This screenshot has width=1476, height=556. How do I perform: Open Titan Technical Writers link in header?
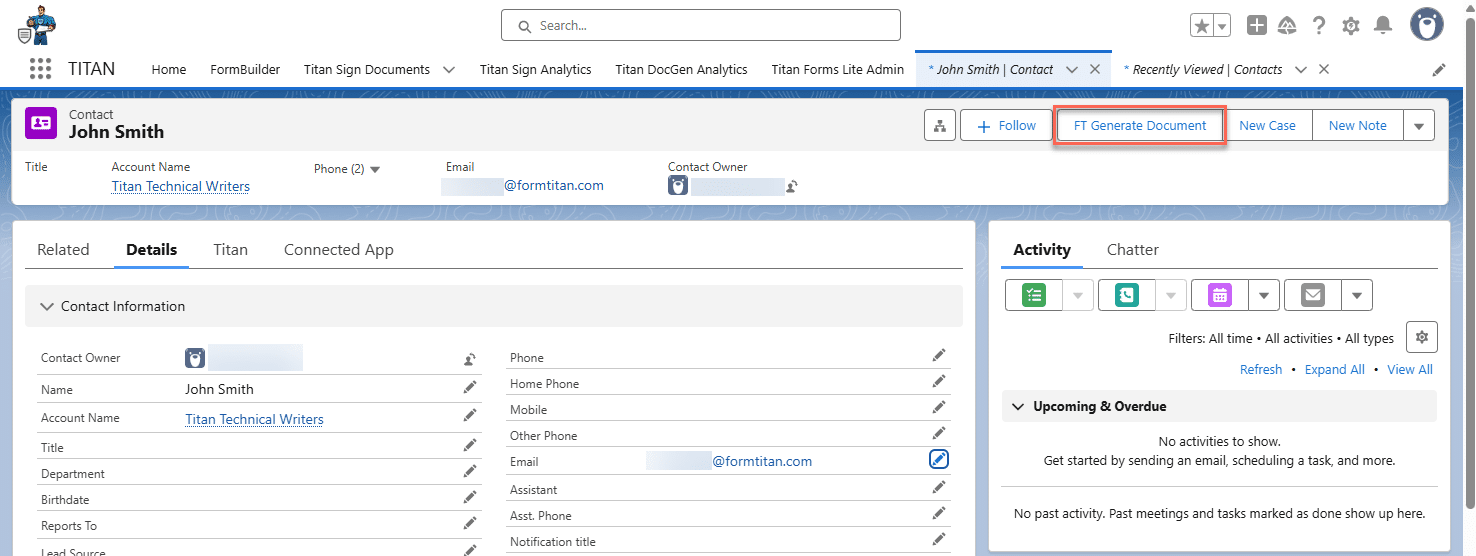click(181, 186)
